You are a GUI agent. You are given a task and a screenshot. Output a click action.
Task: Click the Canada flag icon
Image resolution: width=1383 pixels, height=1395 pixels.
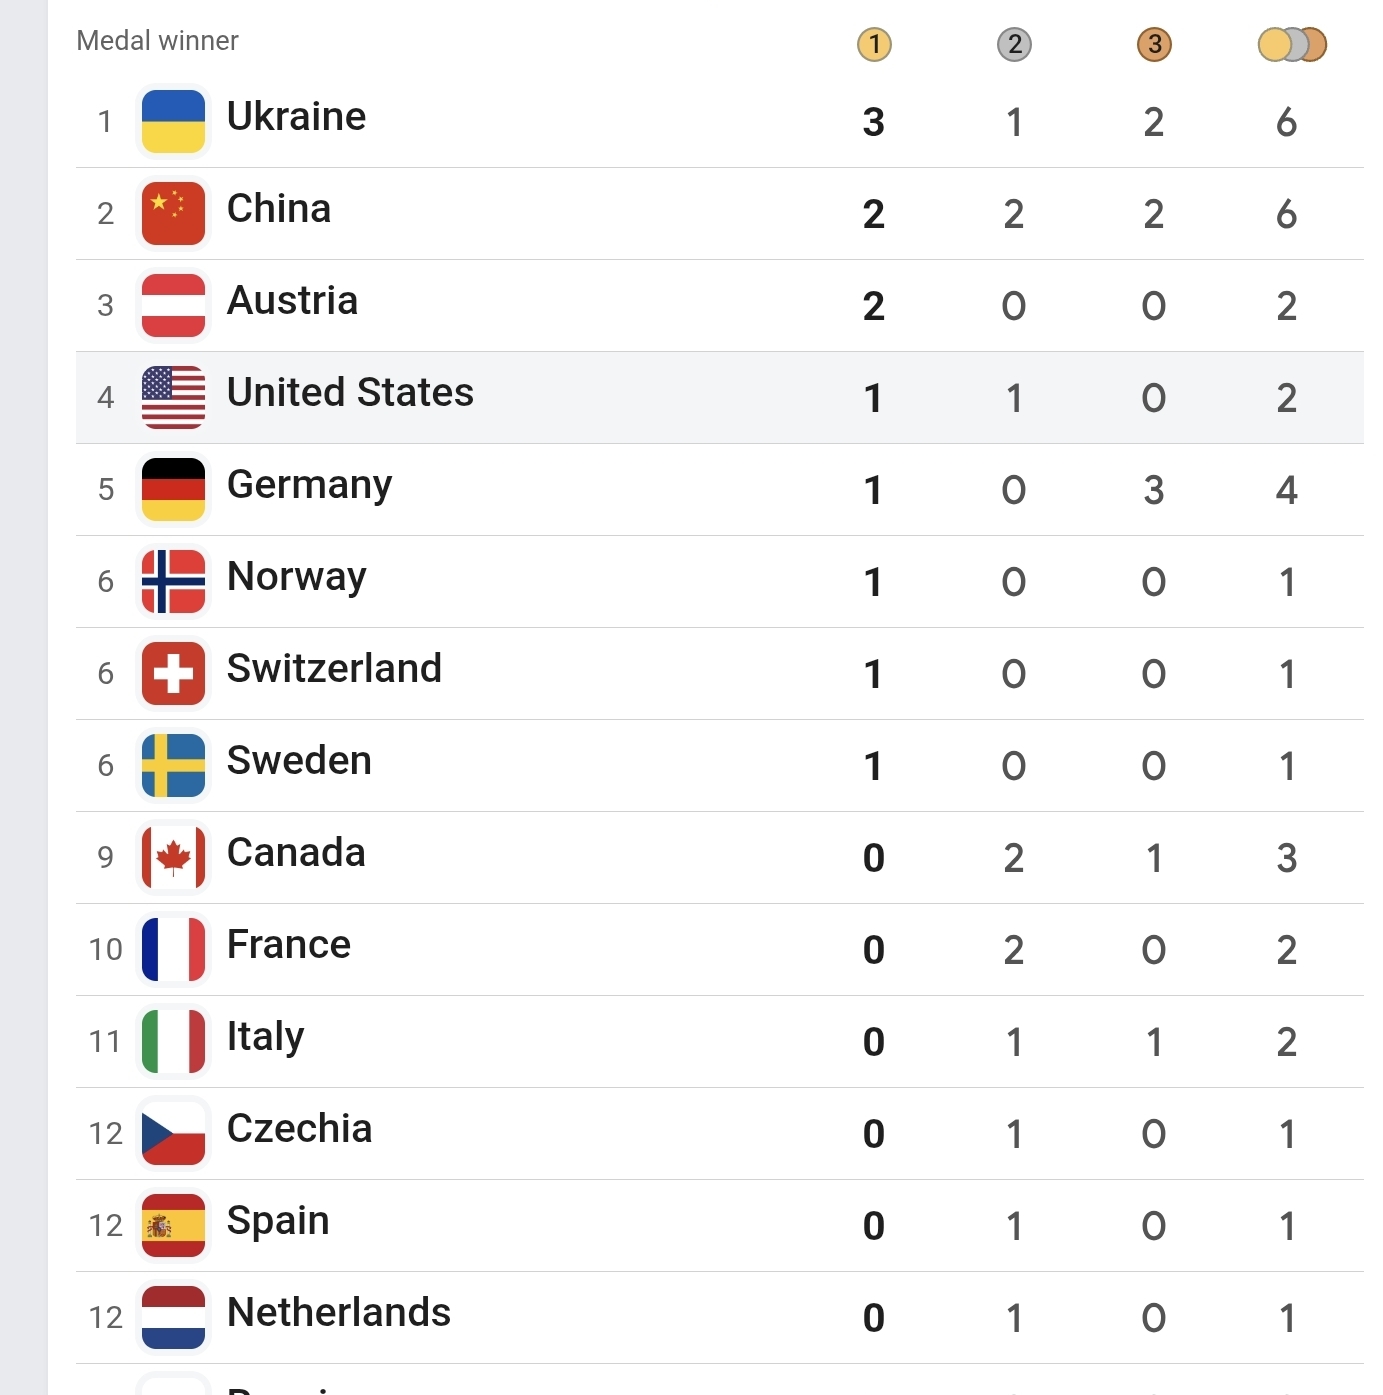coord(174,857)
